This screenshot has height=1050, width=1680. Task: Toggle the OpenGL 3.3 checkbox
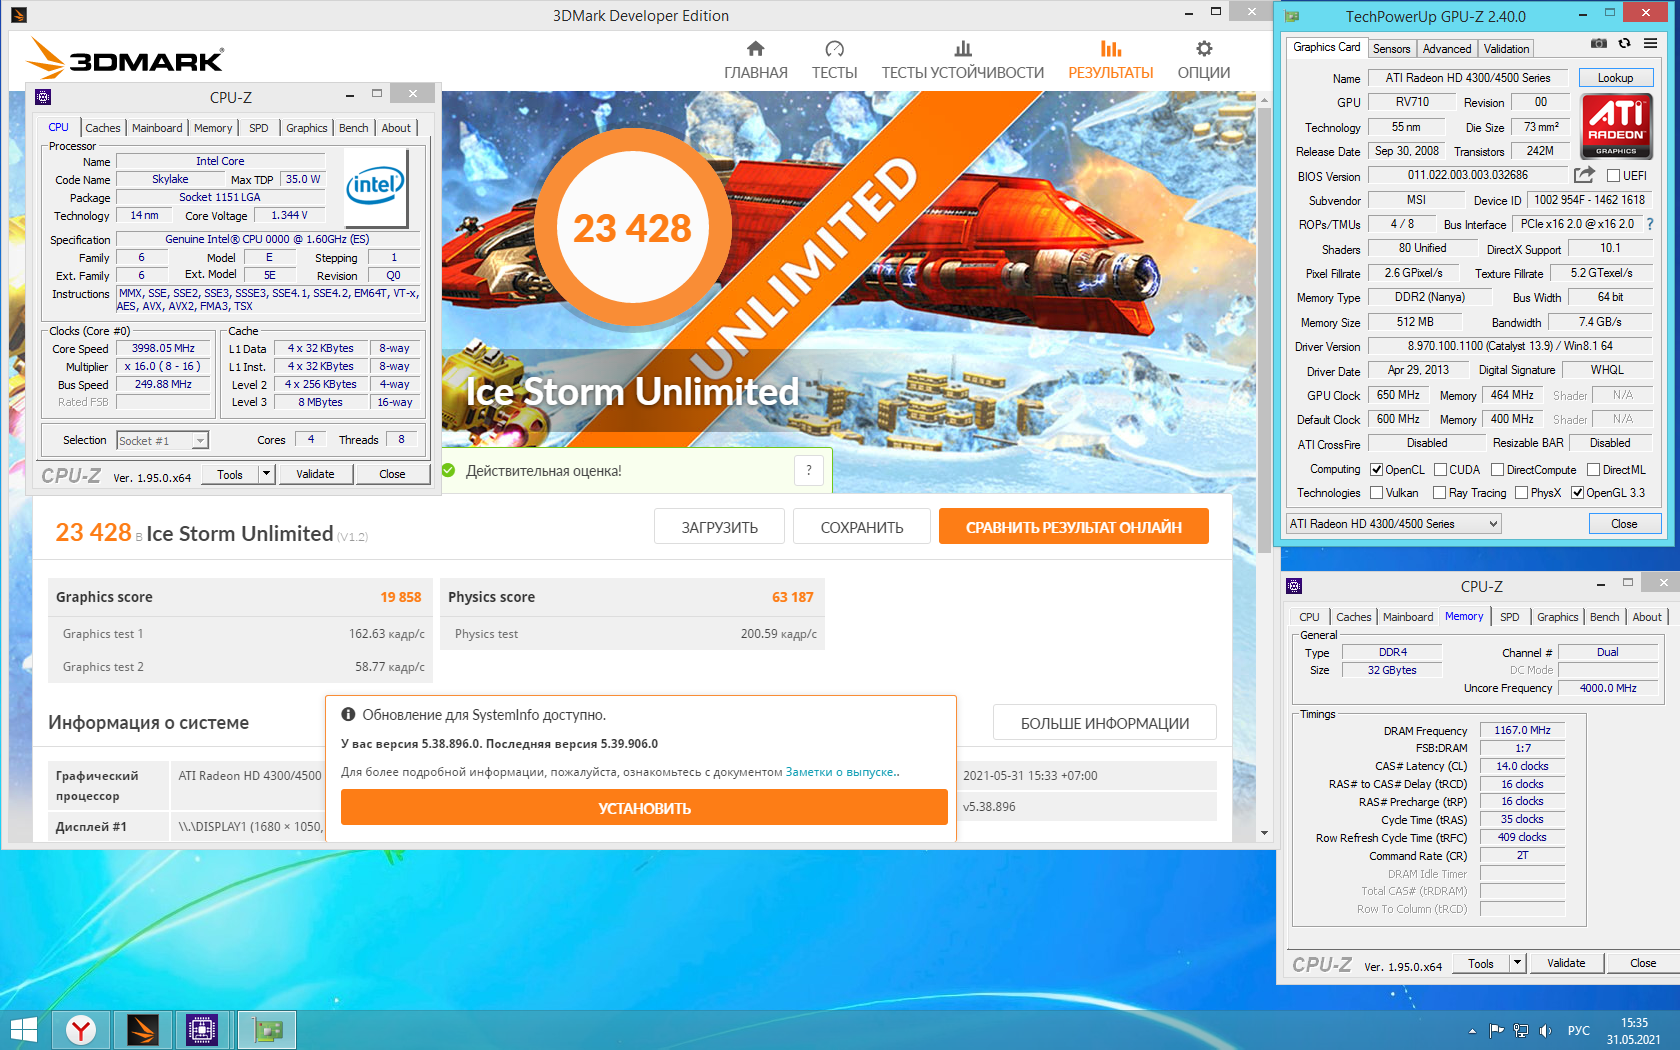point(1578,493)
